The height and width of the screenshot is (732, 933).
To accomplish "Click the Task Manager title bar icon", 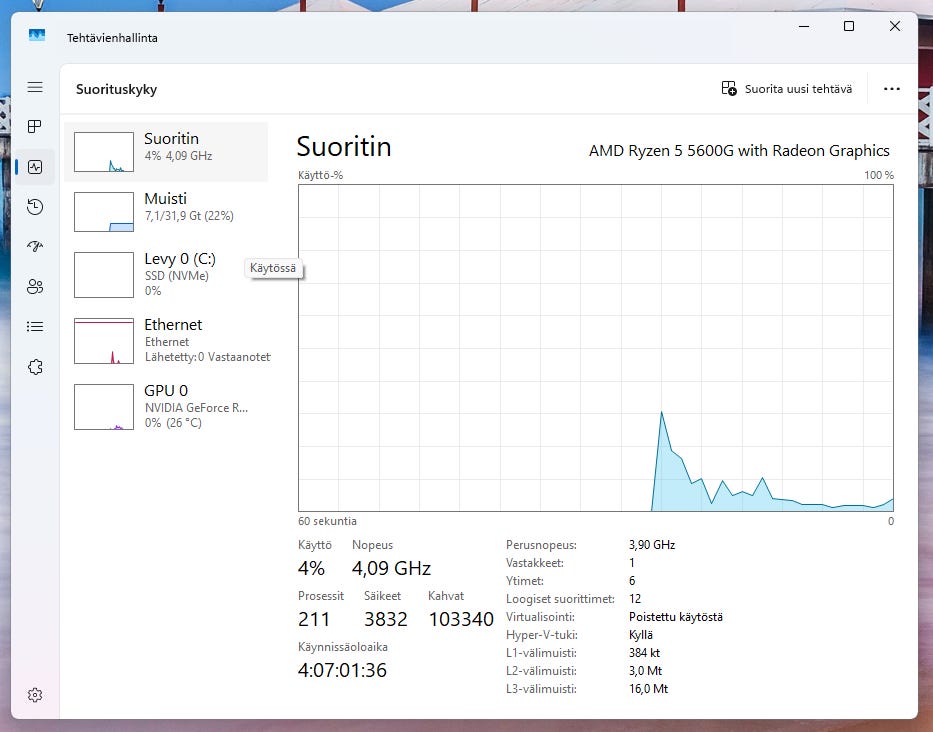I will pyautogui.click(x=37, y=37).
